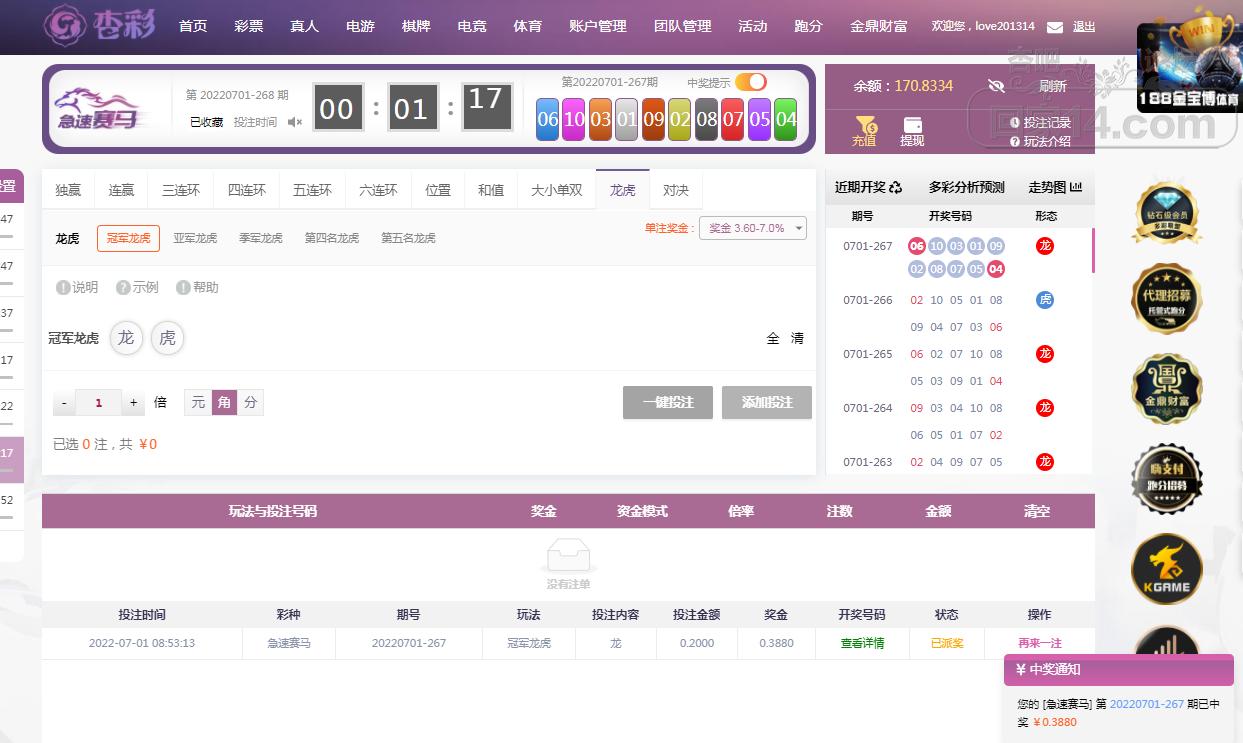Click the multiplier input field
The width and height of the screenshot is (1243, 743).
(x=98, y=403)
